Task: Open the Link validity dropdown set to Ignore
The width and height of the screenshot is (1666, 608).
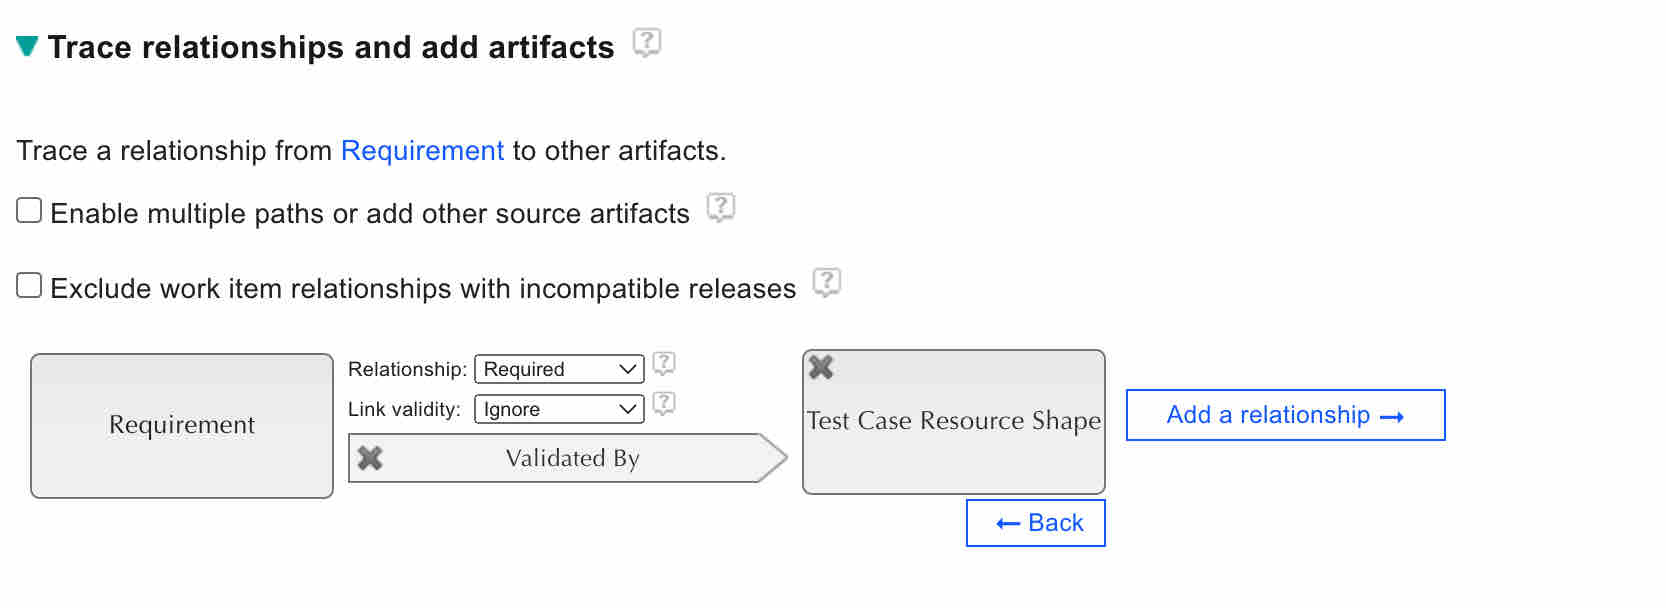Action: pos(559,409)
